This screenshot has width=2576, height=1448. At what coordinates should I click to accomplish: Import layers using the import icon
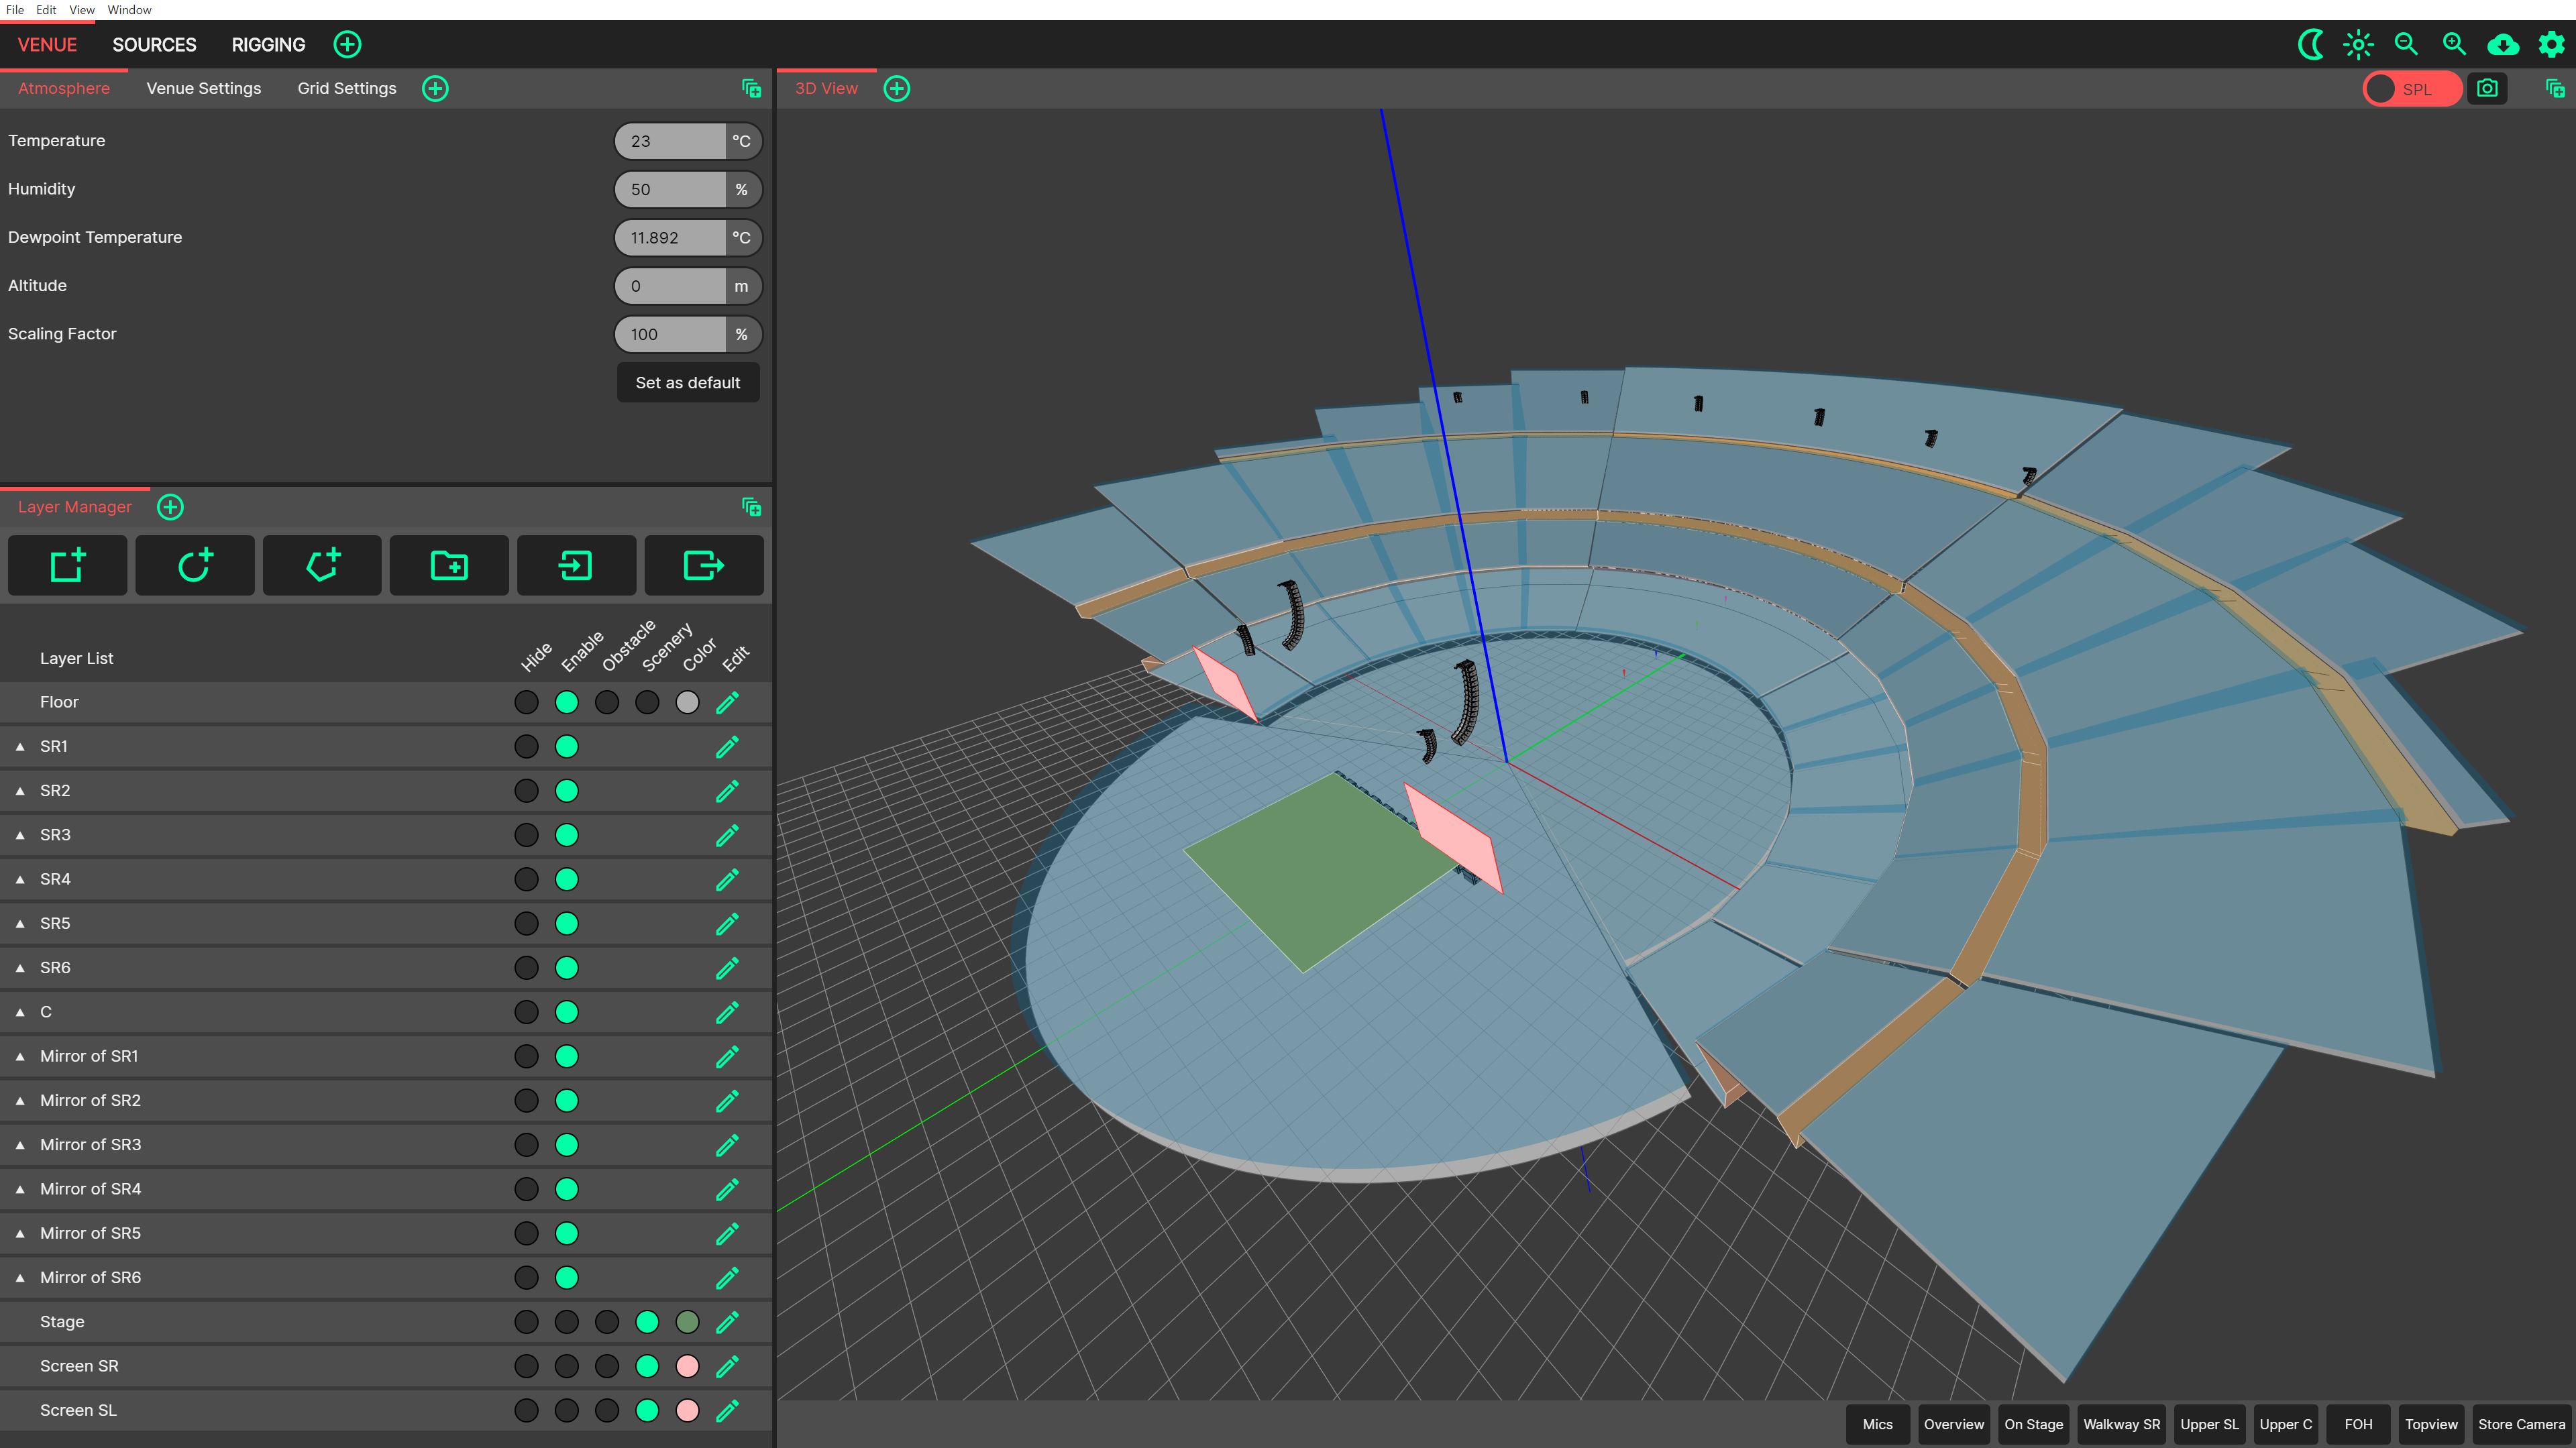pos(576,565)
